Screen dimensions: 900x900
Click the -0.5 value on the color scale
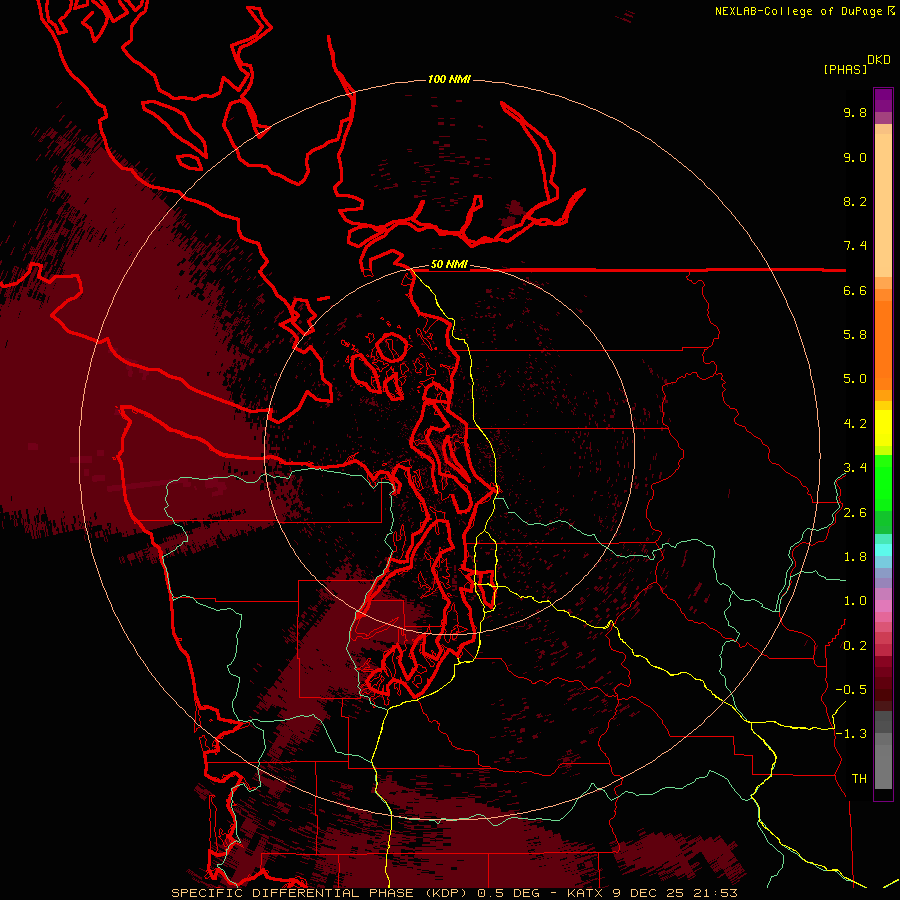[851, 690]
